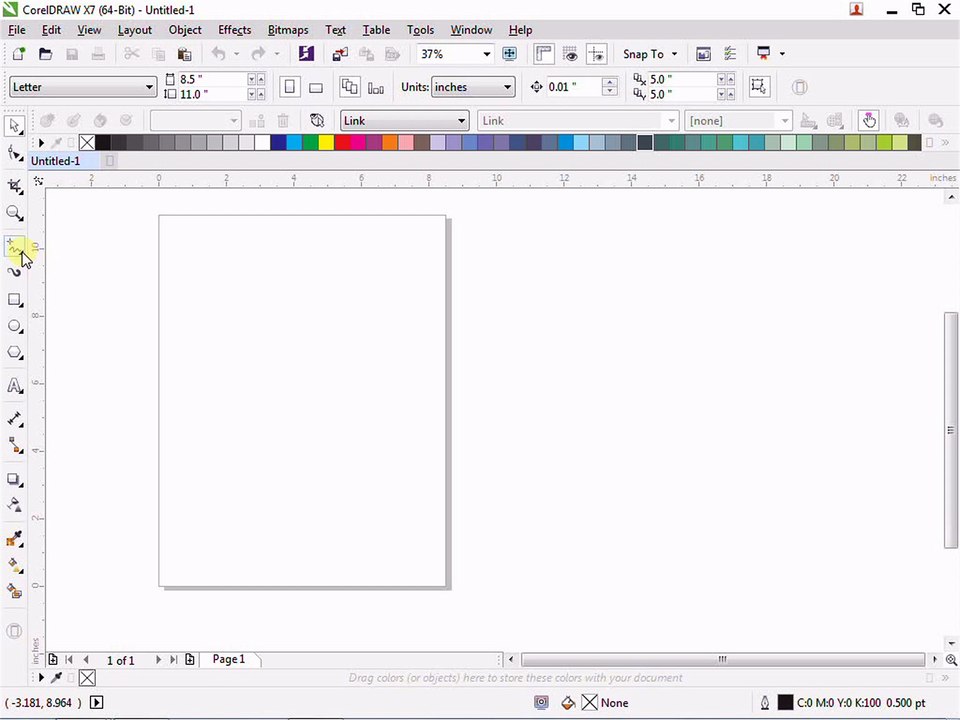
Task: Increase the nudge distance stepper
Action: tap(609, 82)
